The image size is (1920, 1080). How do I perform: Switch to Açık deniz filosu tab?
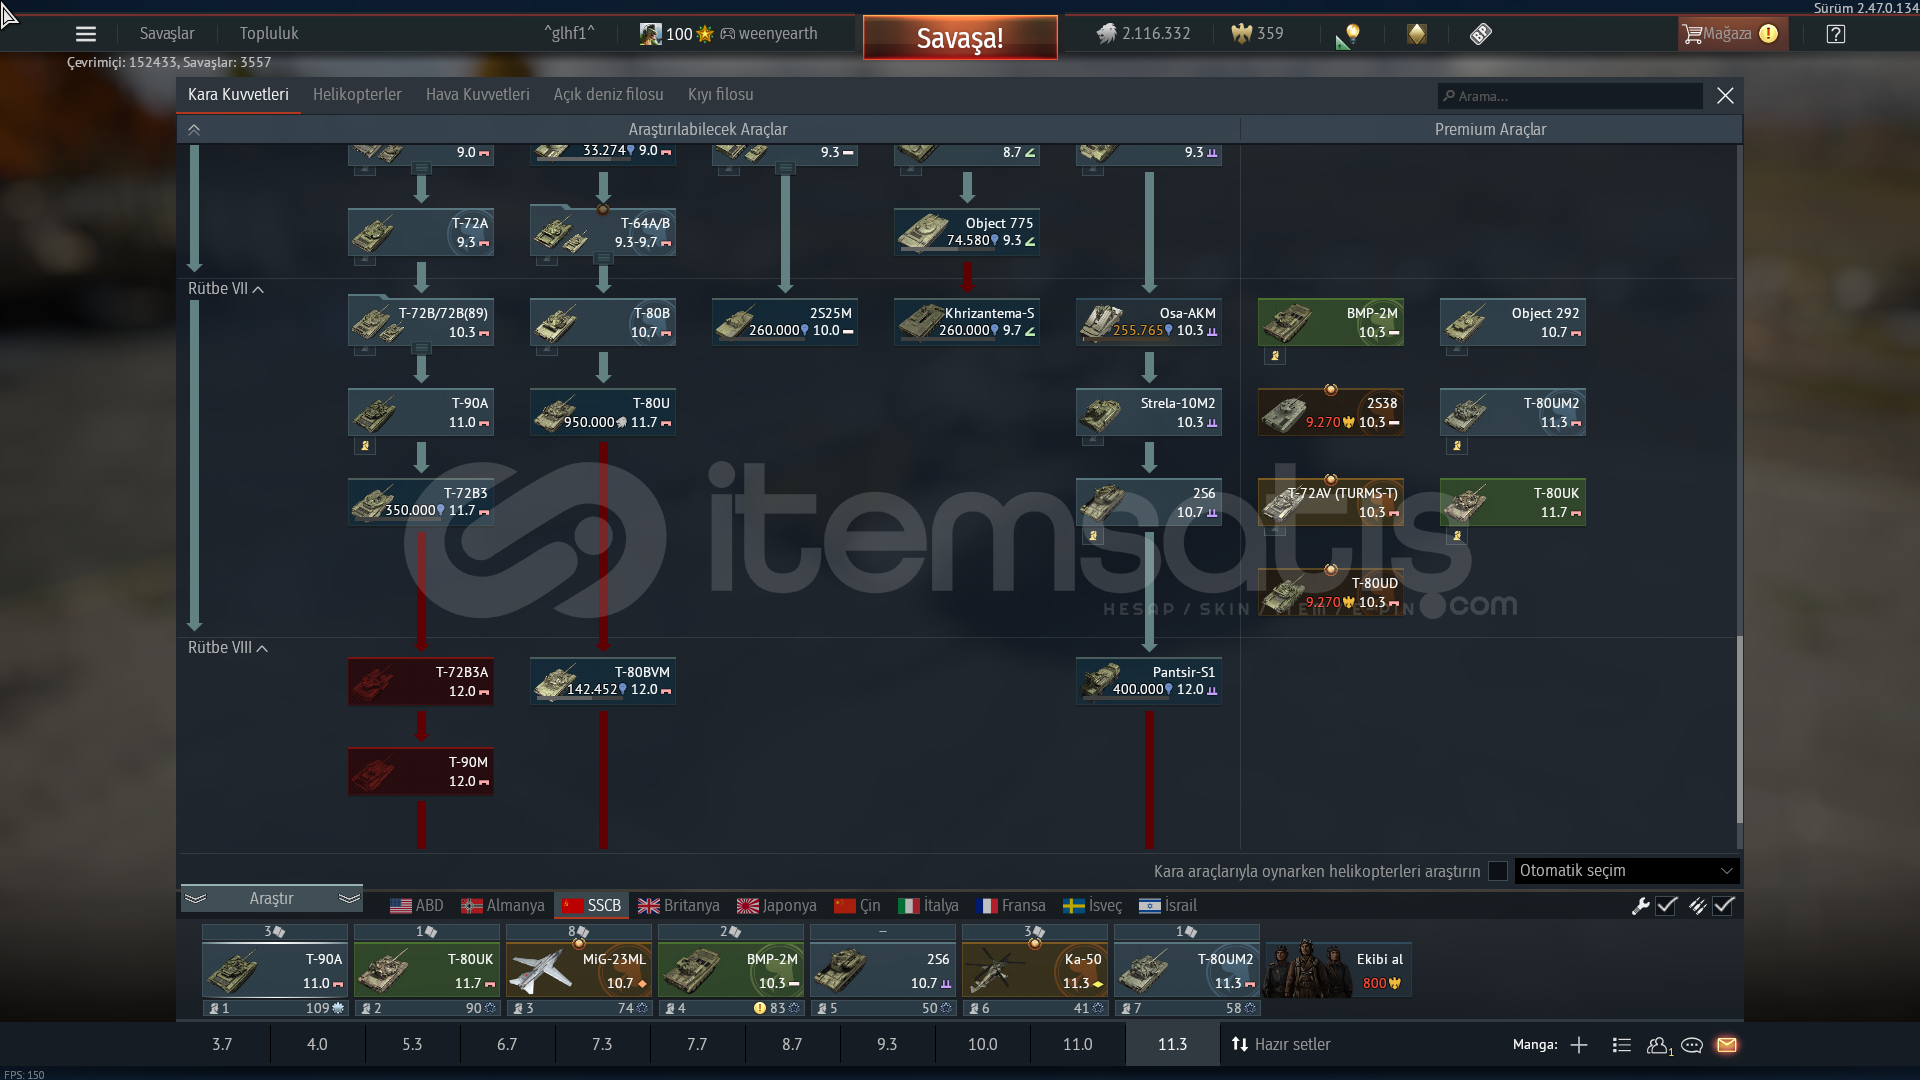coord(609,95)
